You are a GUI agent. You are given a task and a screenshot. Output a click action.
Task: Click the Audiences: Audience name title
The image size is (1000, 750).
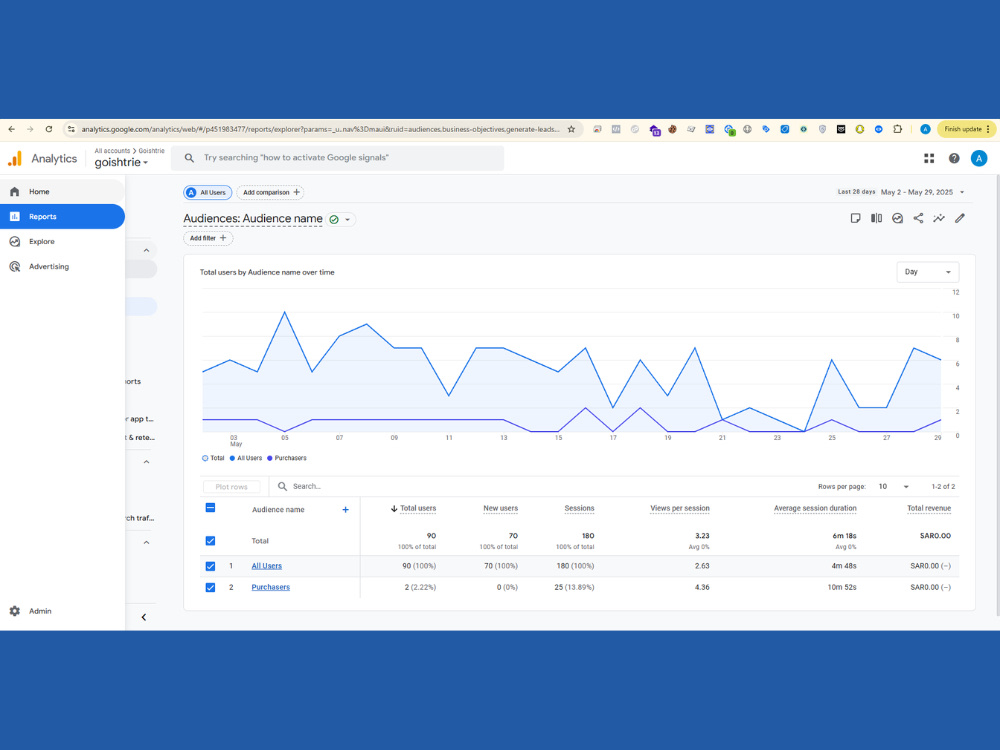253,219
